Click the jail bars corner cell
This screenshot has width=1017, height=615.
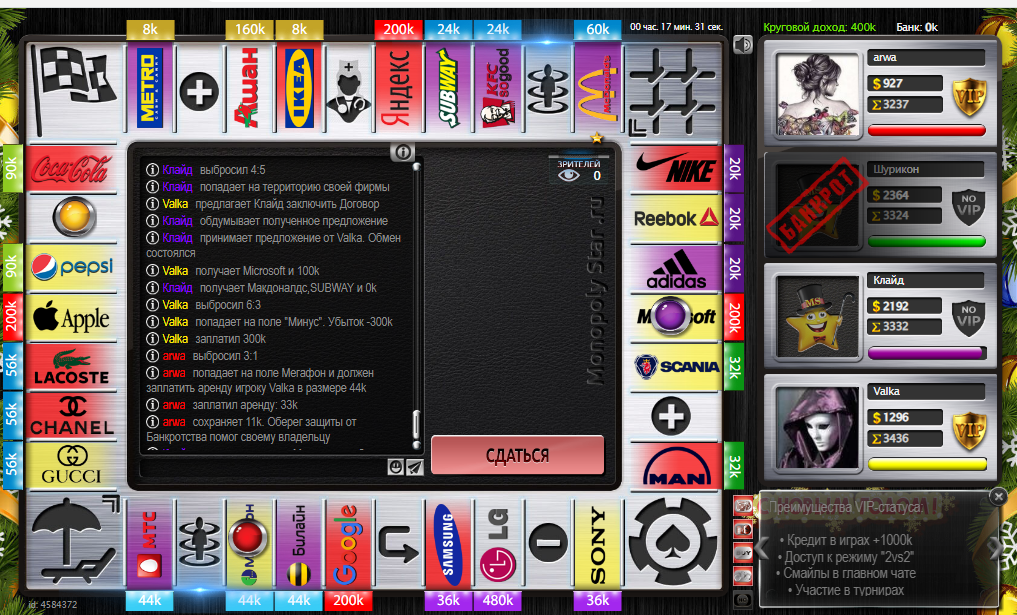click(674, 91)
